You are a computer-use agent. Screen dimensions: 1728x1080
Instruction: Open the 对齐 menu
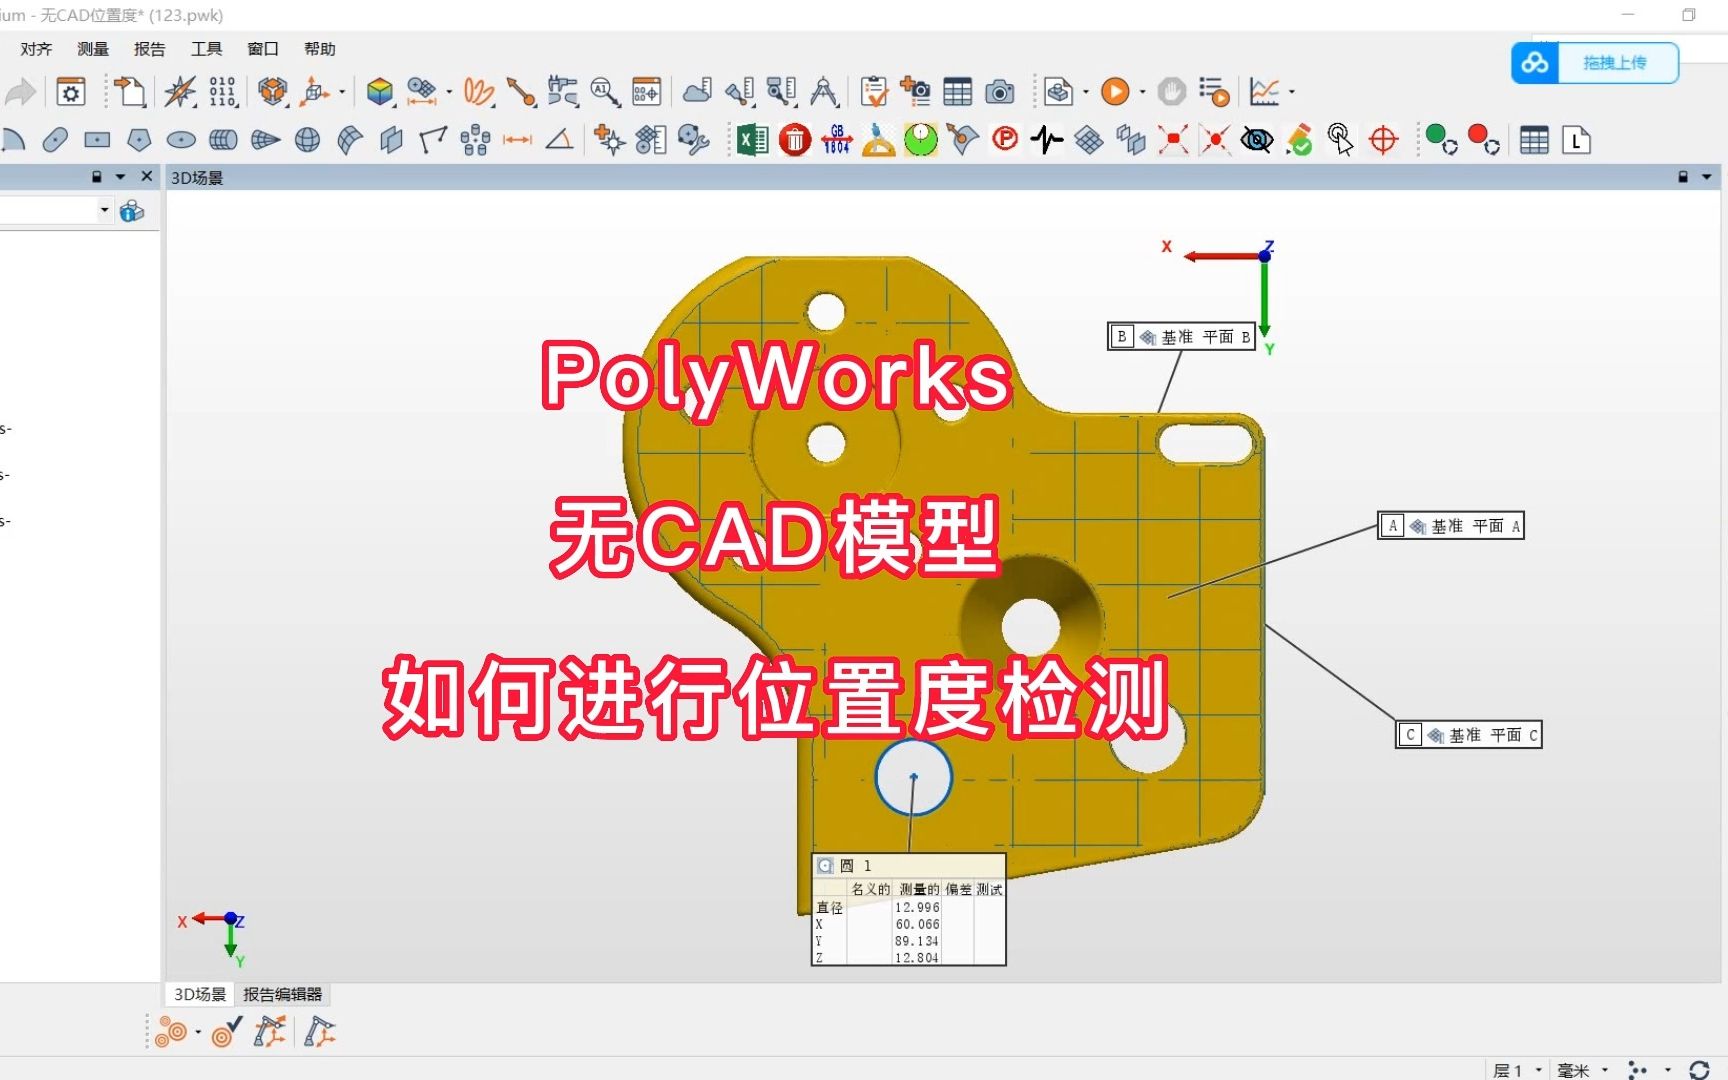(36, 49)
